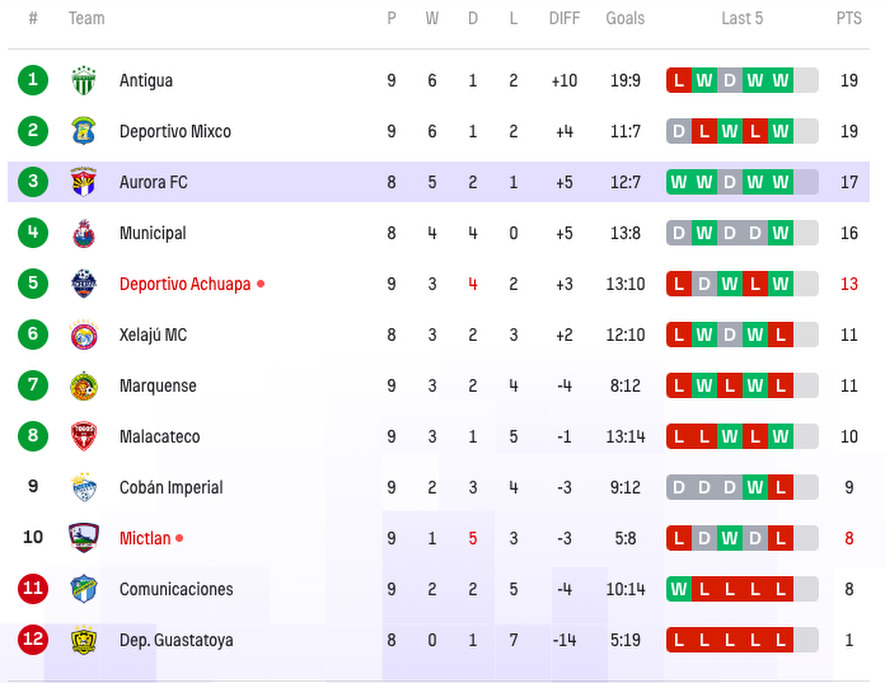Click the Dep. Guastatoya badge icon
The height and width of the screenshot is (683, 885).
point(84,640)
